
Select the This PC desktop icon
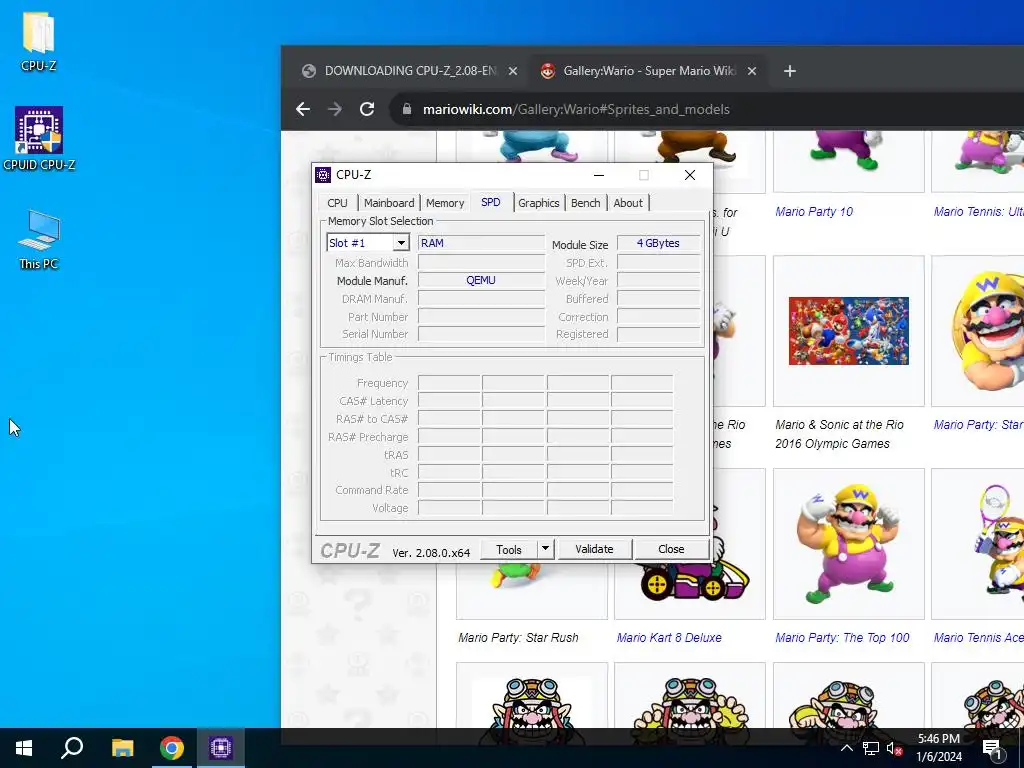39,239
